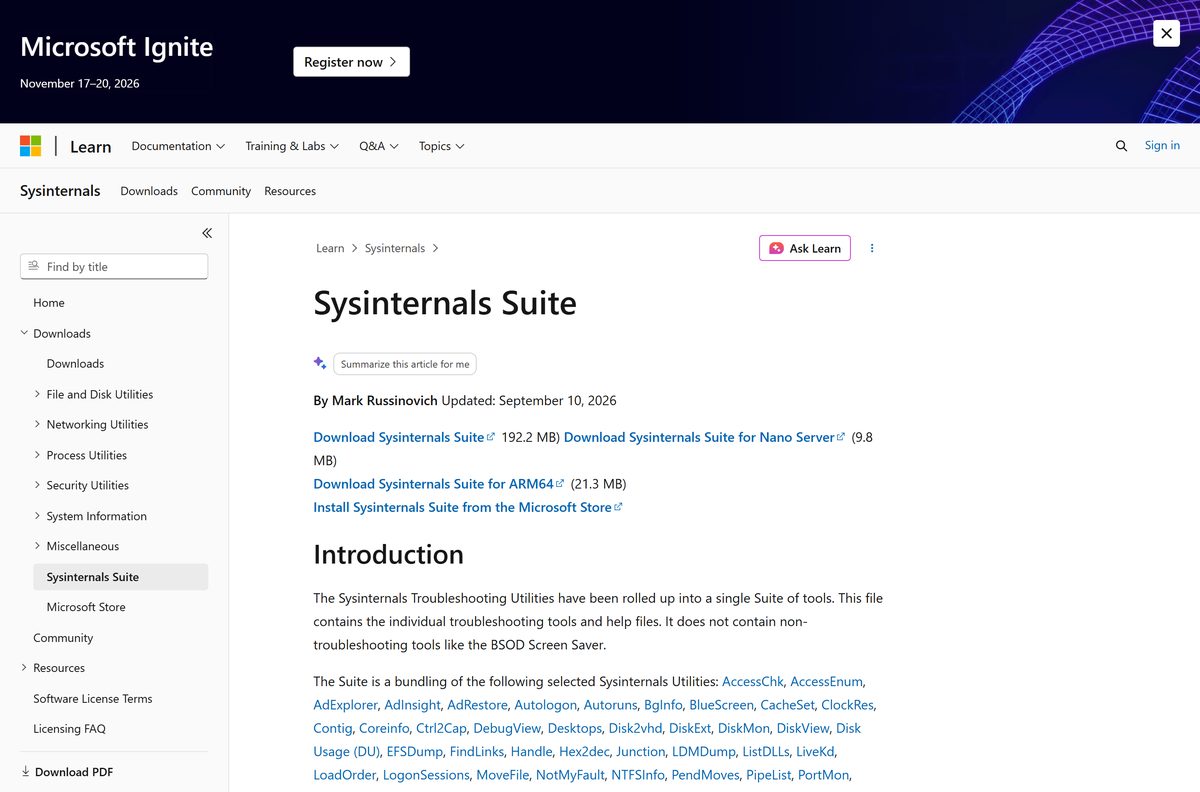Open the more actions ellipsis menu
Screen dimensions: 1200x792
coord(872,248)
